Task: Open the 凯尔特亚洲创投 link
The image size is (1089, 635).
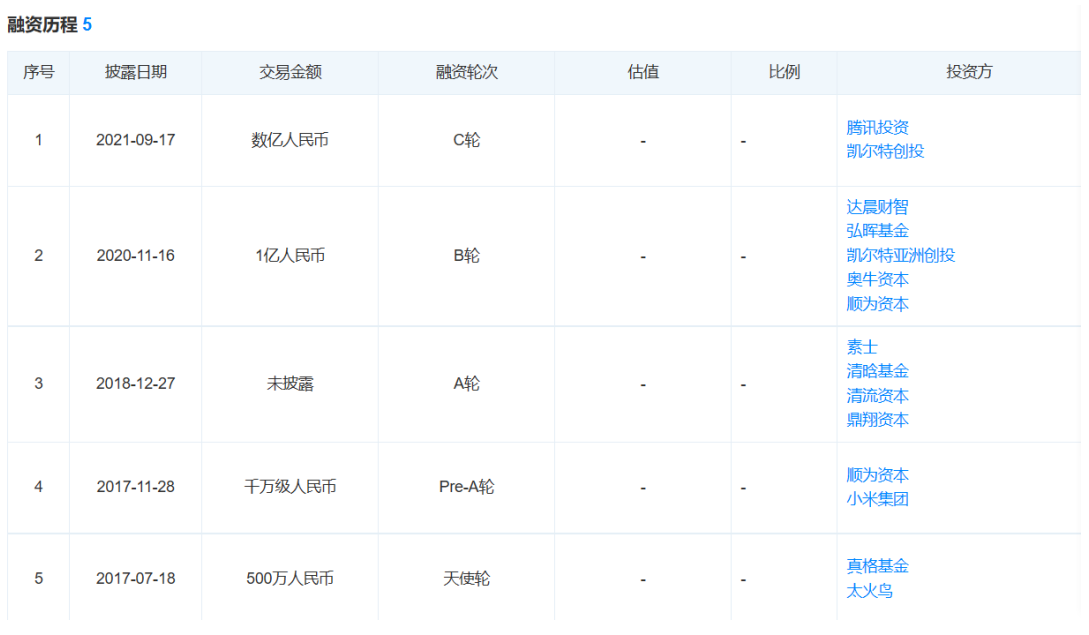Action: pyautogui.click(x=900, y=255)
